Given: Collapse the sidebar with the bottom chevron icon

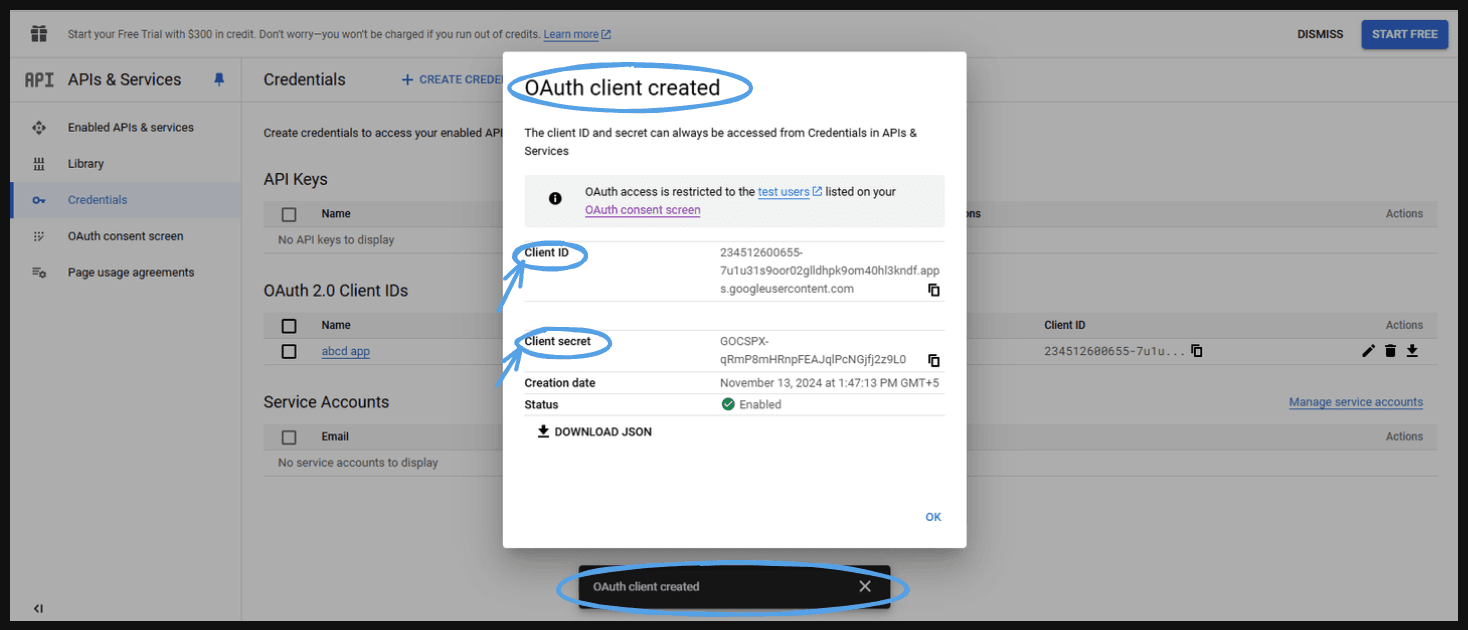Looking at the screenshot, I should (38, 608).
